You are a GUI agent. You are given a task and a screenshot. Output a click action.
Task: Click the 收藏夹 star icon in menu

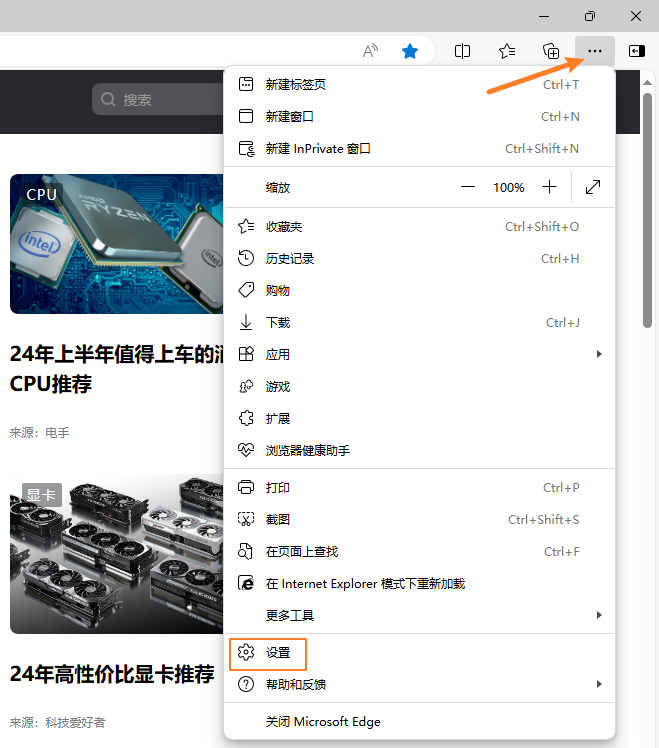[246, 226]
